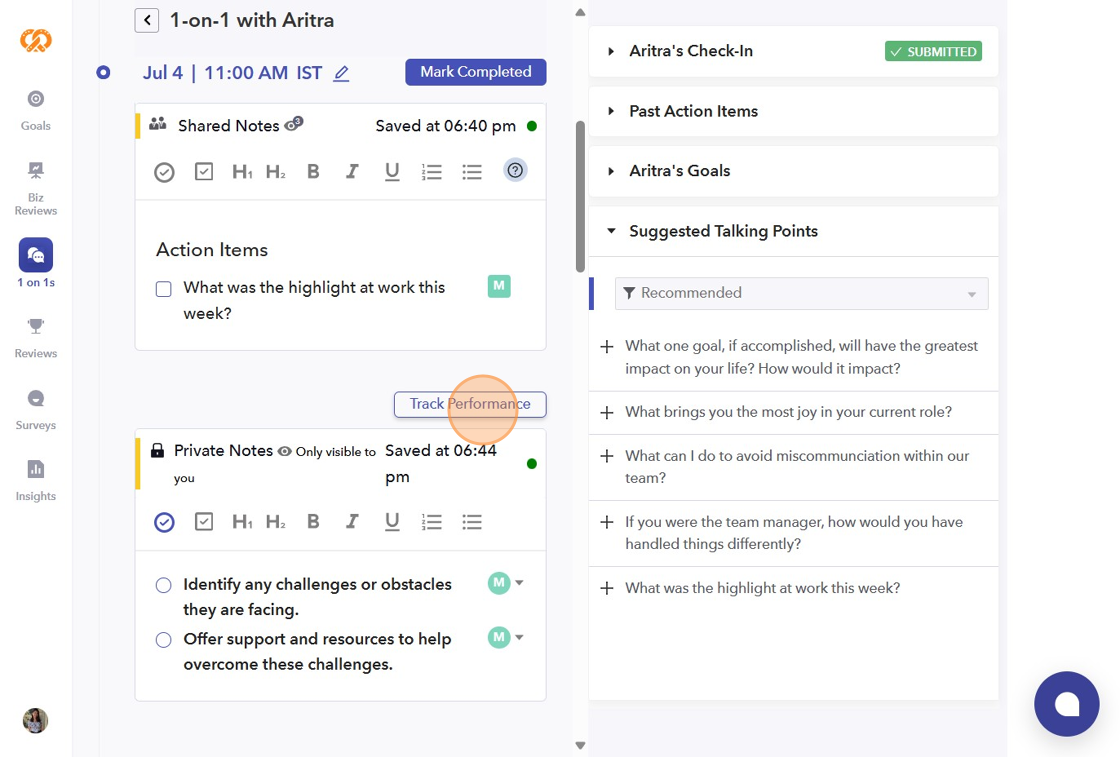The width and height of the screenshot is (1120, 757).
Task: Toggle italic in Private Notes
Action: (x=351, y=522)
